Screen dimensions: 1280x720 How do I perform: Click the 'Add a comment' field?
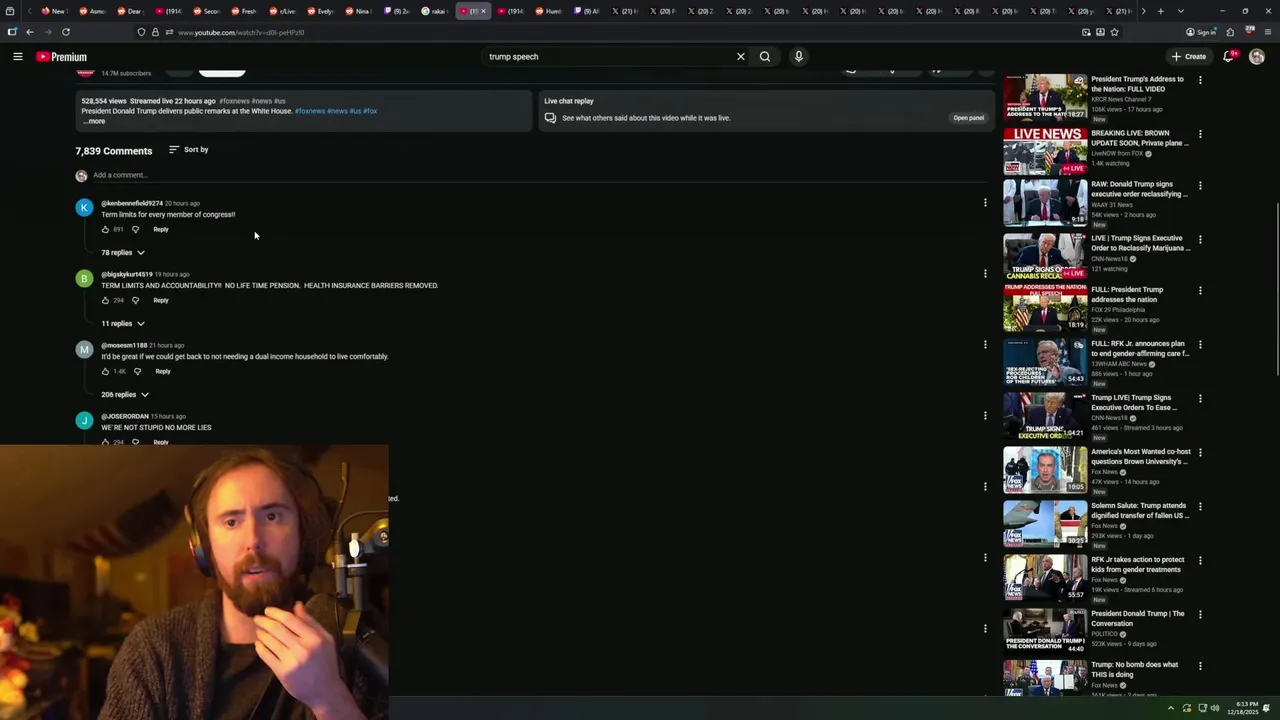(x=540, y=176)
